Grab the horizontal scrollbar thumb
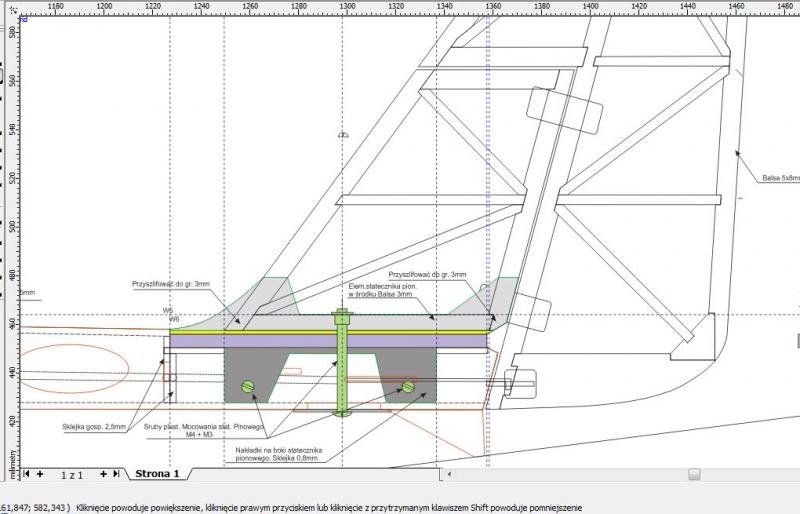 tap(693, 474)
